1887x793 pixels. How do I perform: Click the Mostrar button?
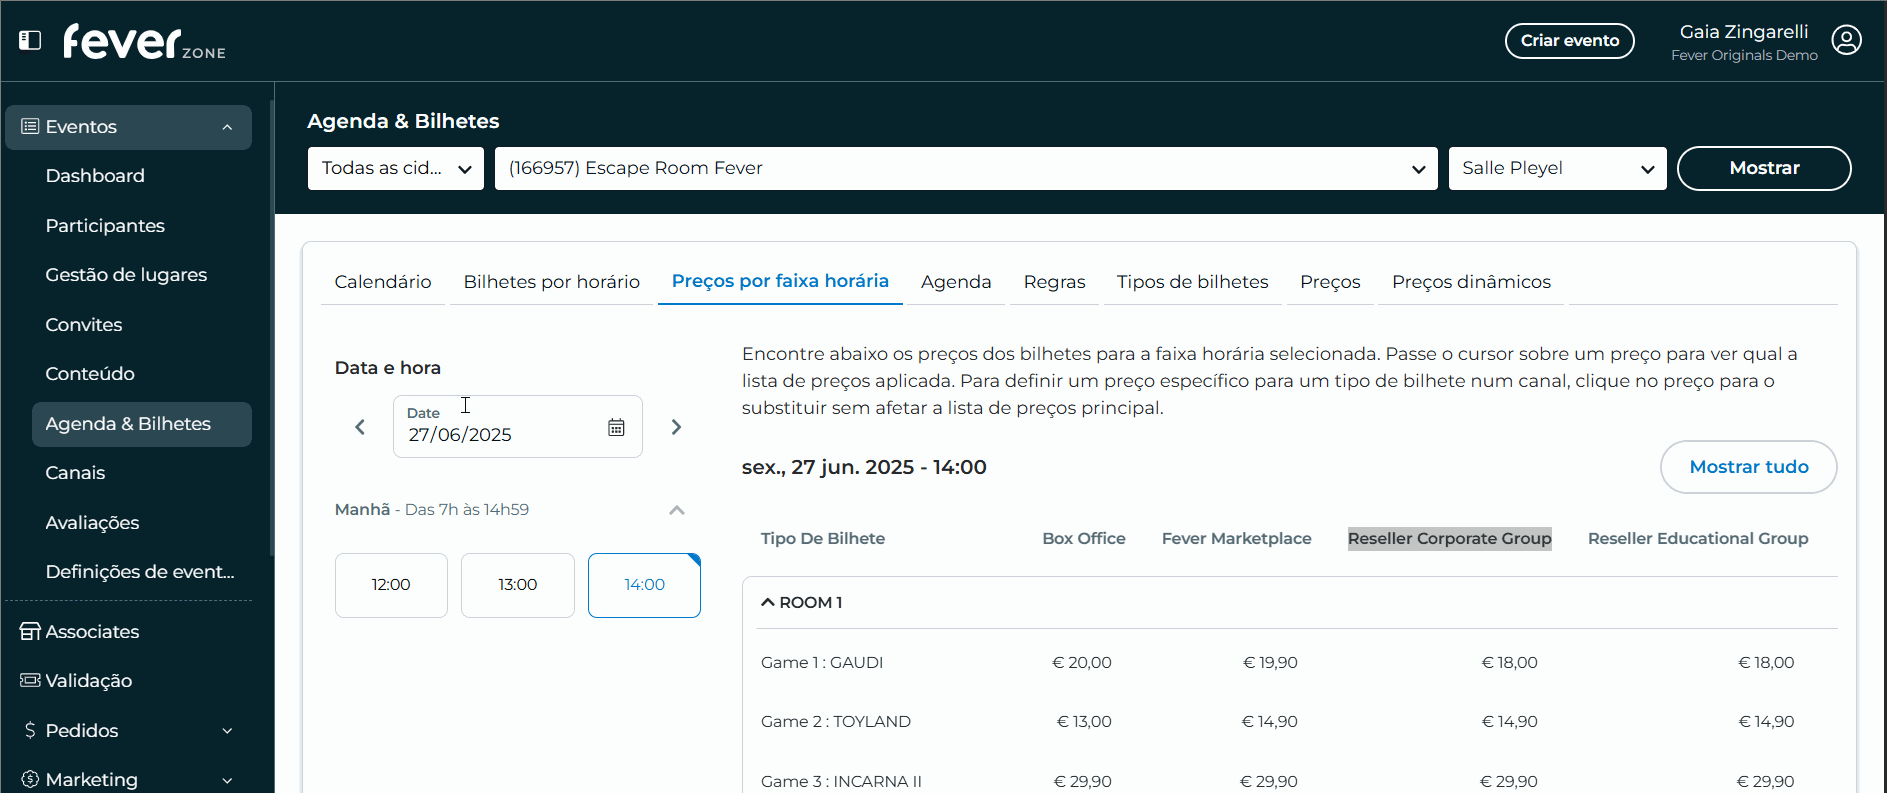pyautogui.click(x=1764, y=168)
